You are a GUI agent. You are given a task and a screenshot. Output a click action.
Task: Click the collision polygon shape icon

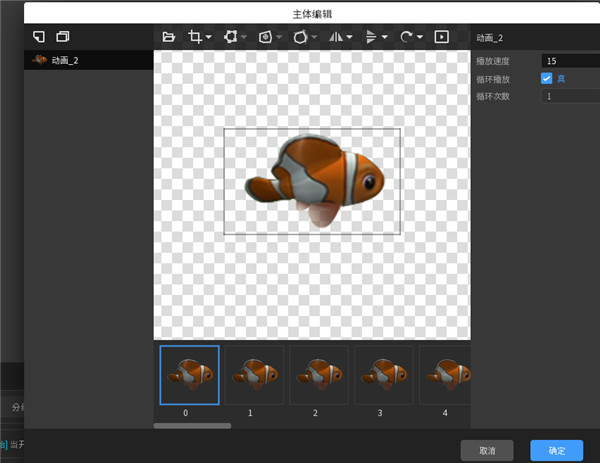[x=301, y=37]
